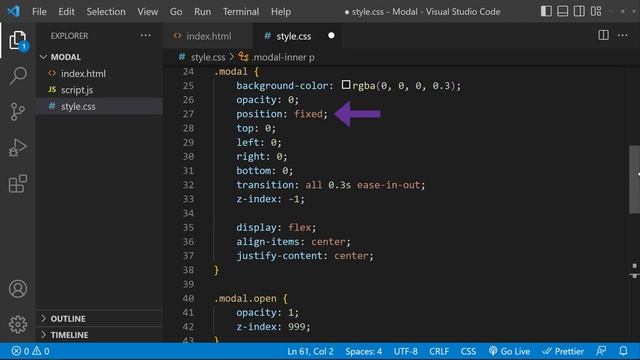
Task: Open the rgba color swatch picker
Action: click(346, 84)
